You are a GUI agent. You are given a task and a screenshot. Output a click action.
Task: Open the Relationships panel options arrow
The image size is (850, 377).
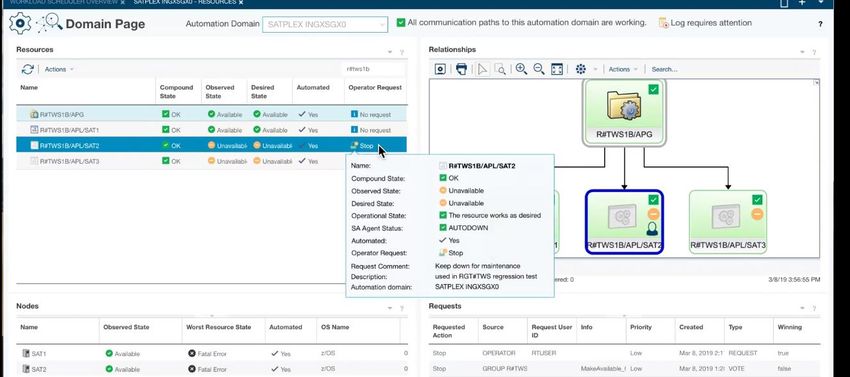(802, 52)
